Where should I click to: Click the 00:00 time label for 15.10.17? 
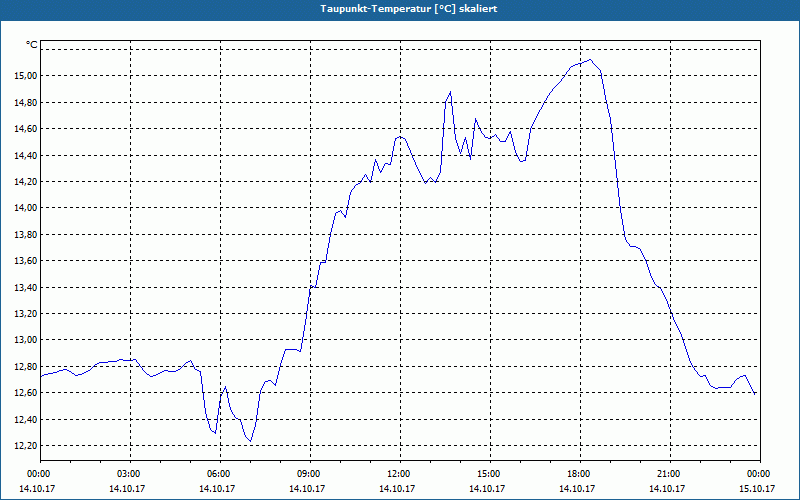coord(760,474)
